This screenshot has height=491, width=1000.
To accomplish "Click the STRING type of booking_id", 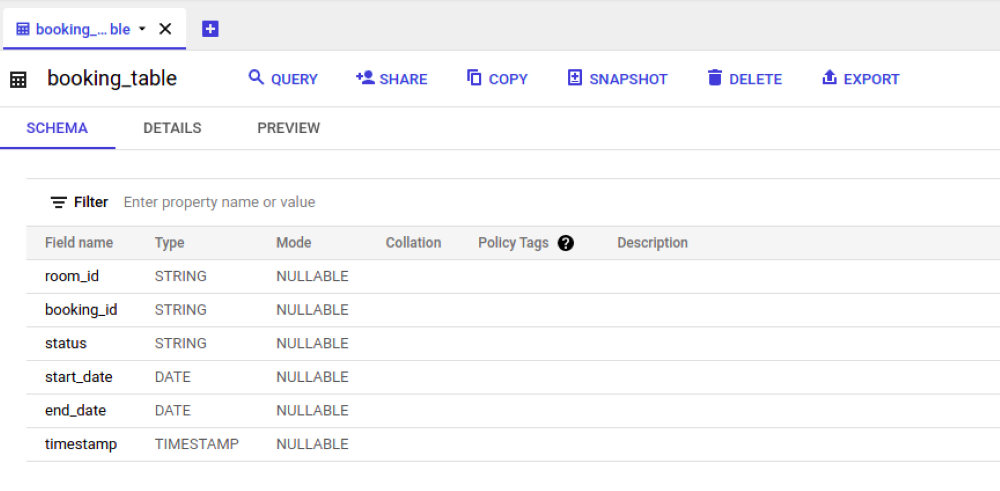I will click(180, 310).
